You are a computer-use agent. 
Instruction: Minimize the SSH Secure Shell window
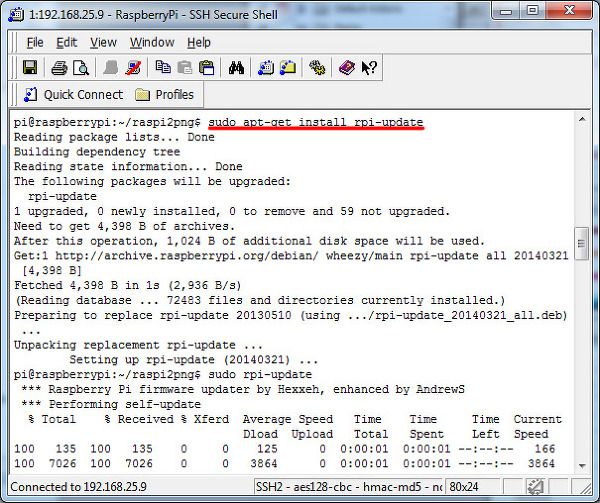coord(506,11)
